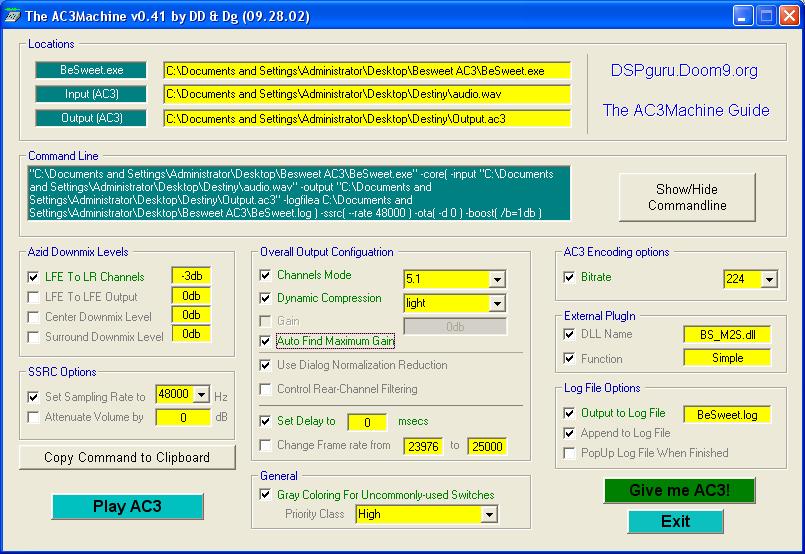Image resolution: width=805 pixels, height=554 pixels.
Task: Open the Priority Class High dropdown
Action: click(489, 514)
